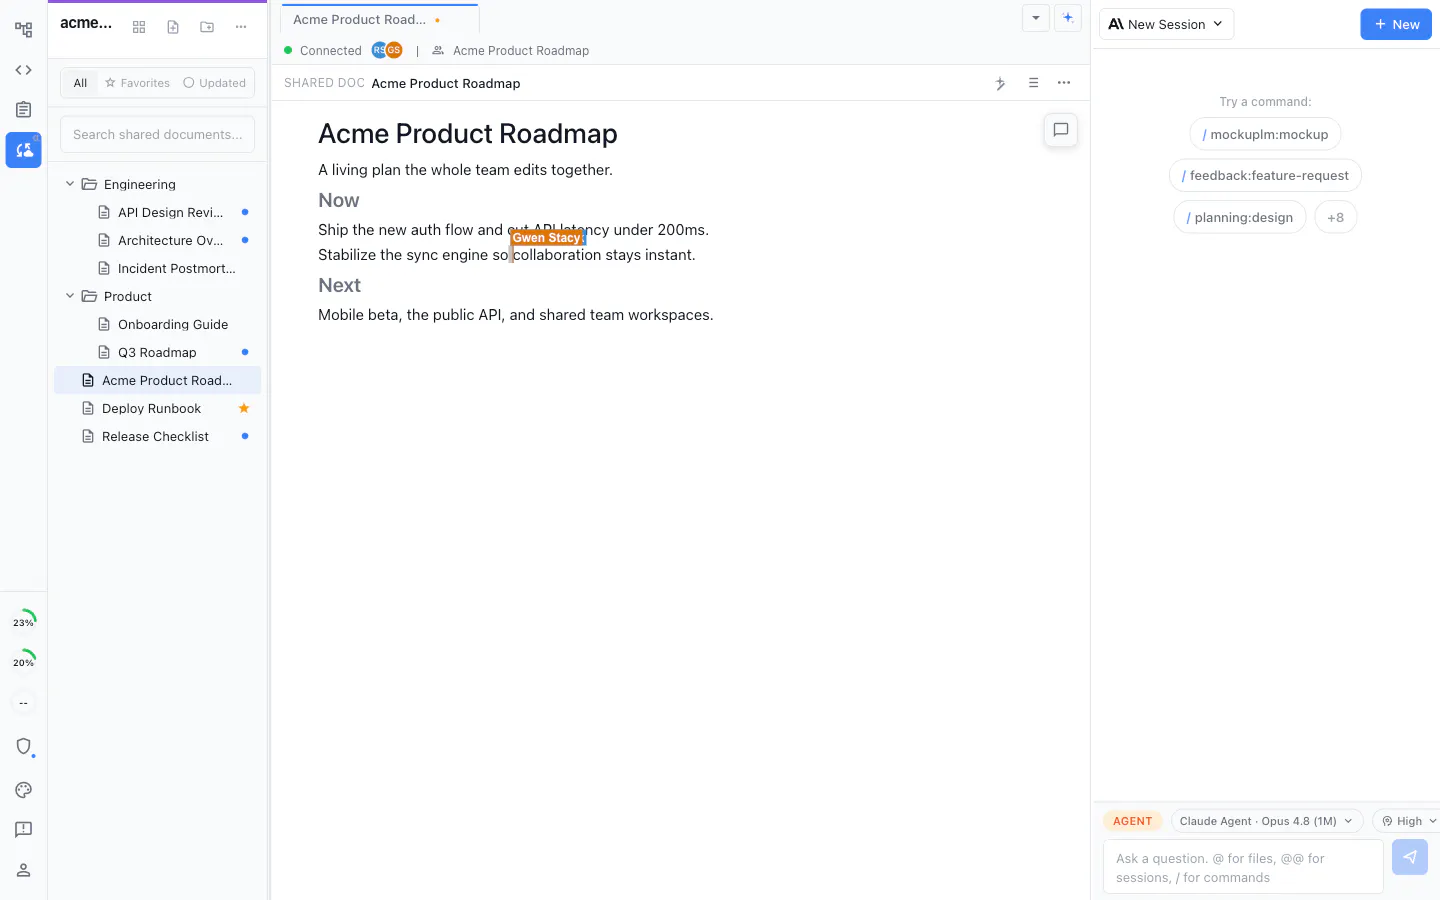This screenshot has width=1440, height=900.
Task: Select Acme Product Roadmap in the tree
Action: (158, 380)
